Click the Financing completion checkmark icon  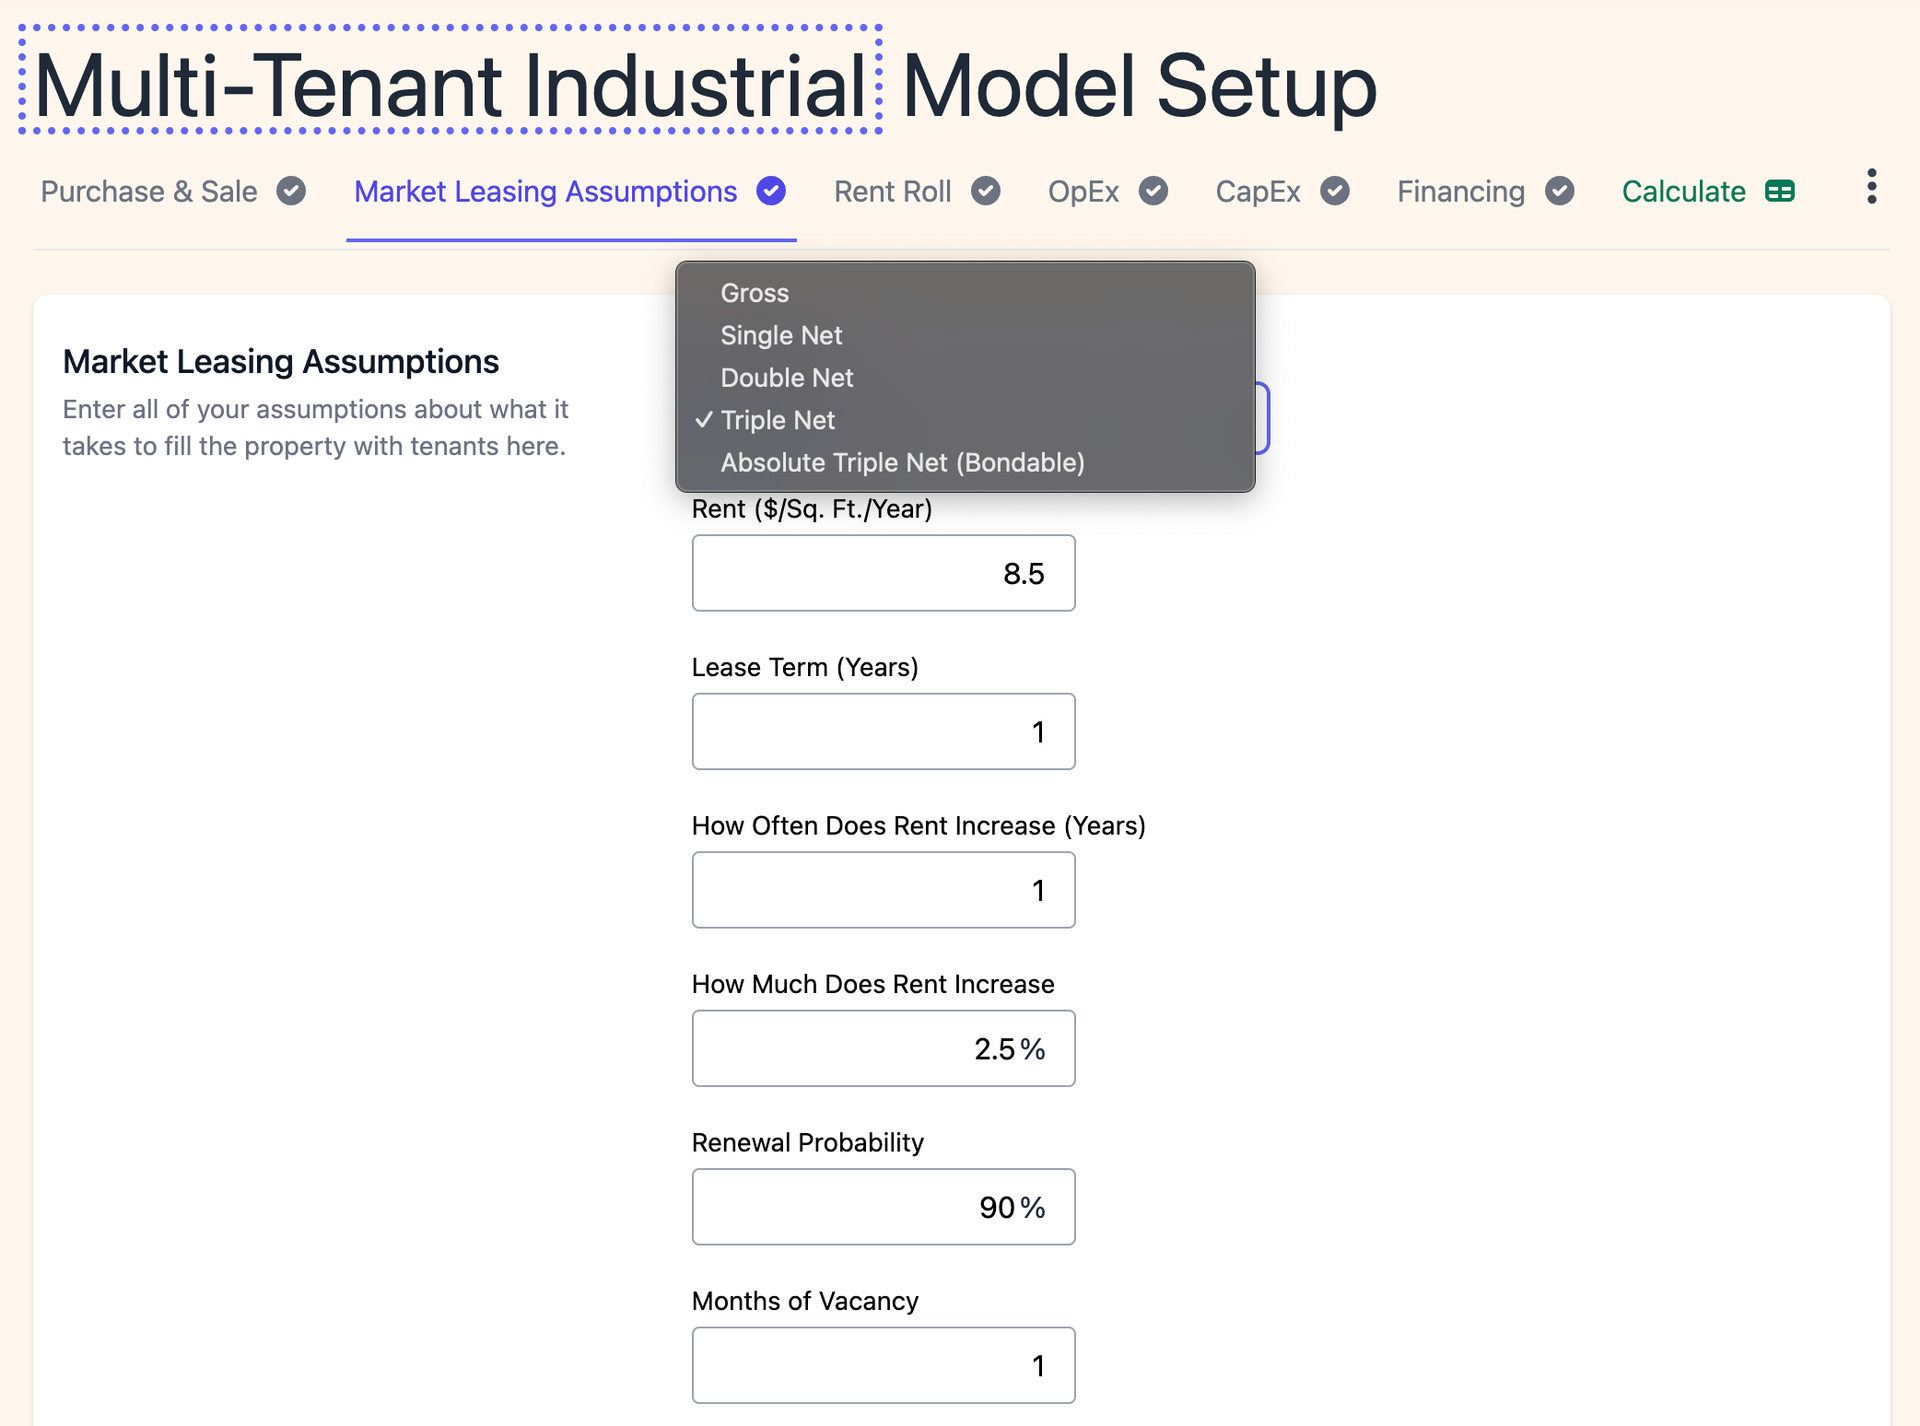(1561, 191)
